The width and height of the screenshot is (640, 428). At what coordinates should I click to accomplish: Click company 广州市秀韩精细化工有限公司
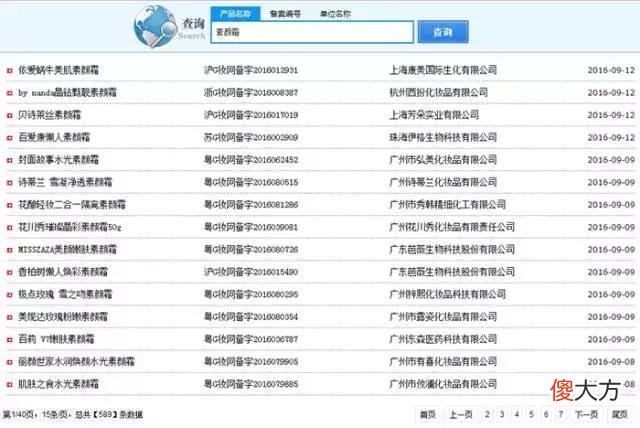[x=448, y=205]
